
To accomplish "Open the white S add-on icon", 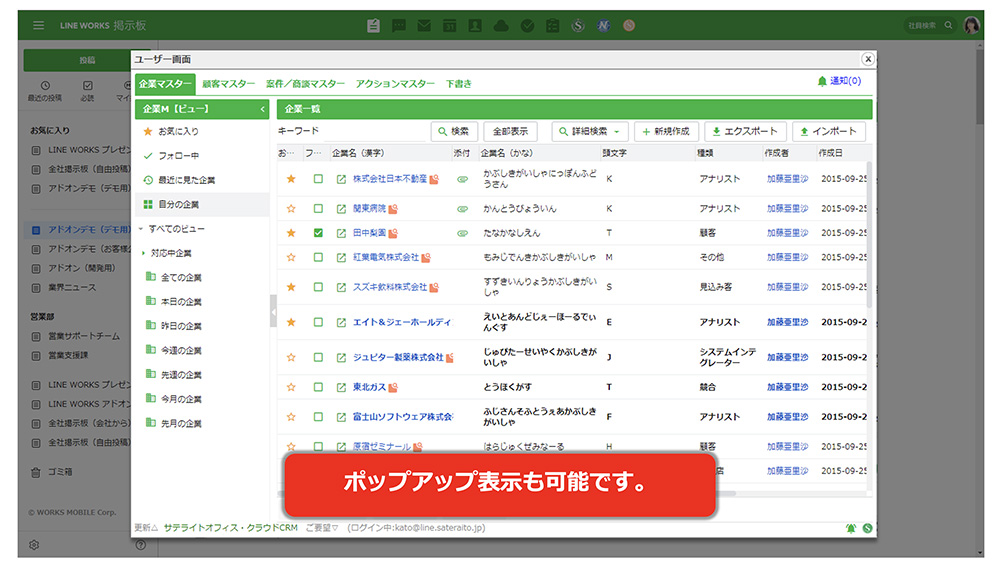I will point(578,26).
